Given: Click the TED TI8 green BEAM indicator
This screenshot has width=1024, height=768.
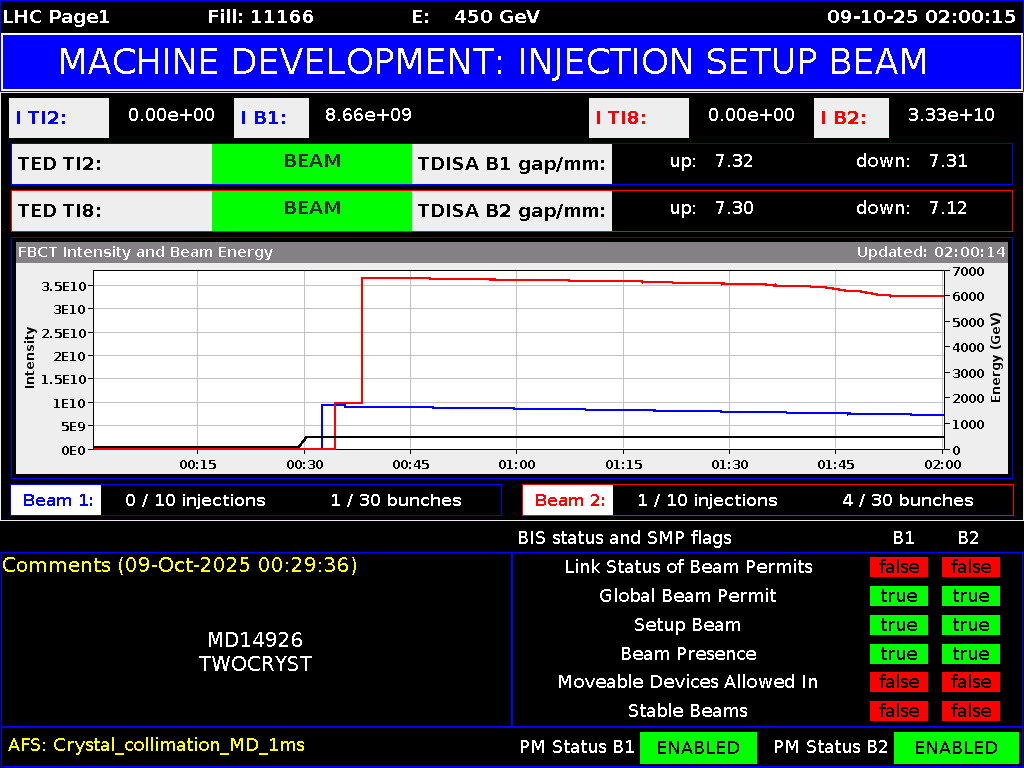Looking at the screenshot, I should [311, 209].
